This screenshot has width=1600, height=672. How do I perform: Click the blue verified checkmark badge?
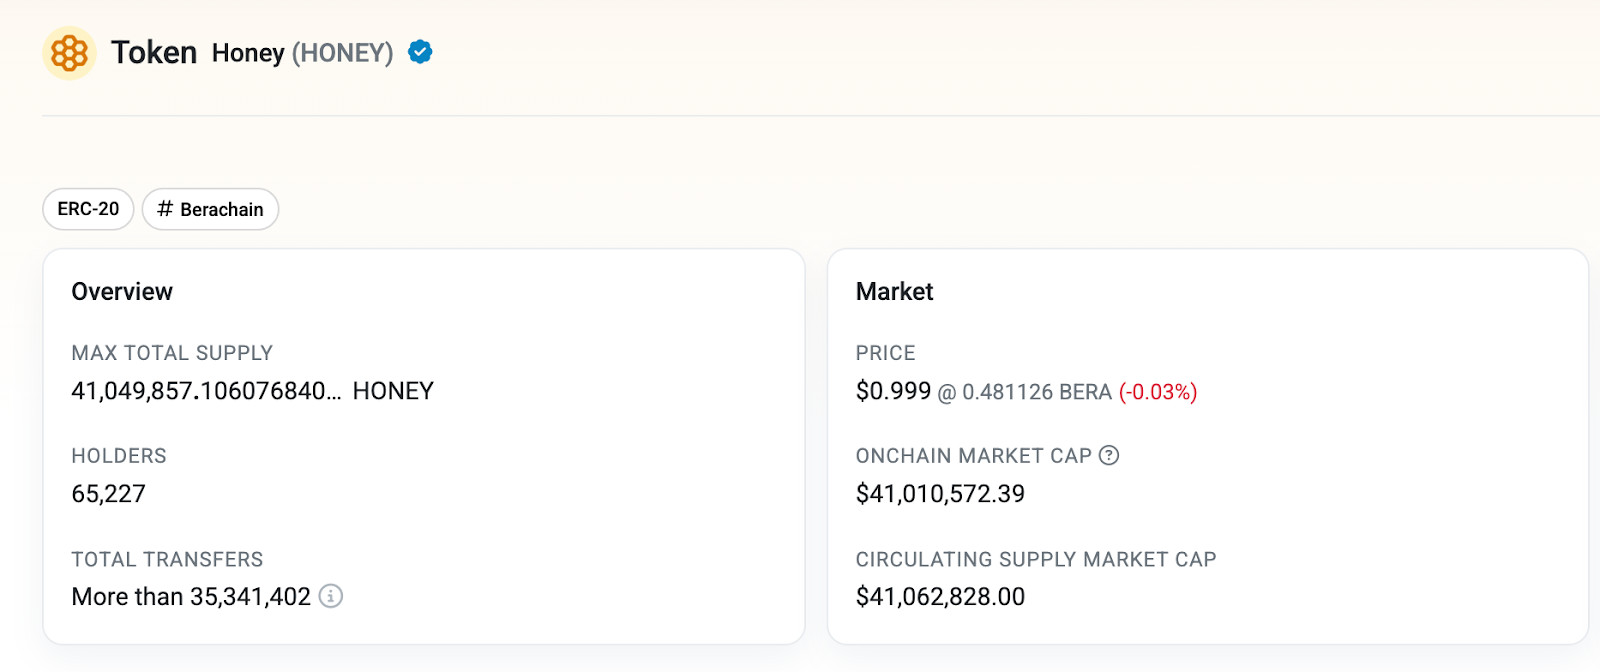click(420, 53)
